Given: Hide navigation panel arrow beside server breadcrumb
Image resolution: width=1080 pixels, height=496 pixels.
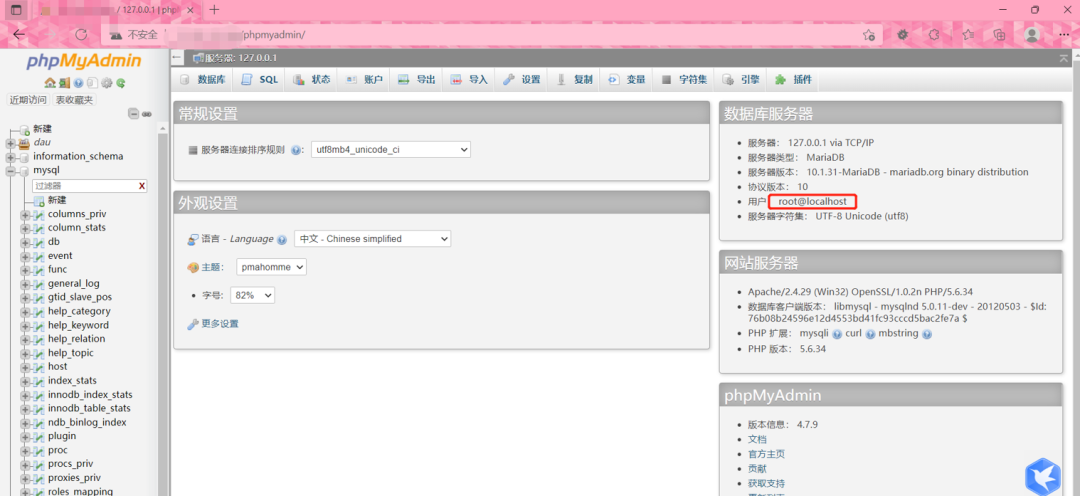Looking at the screenshot, I should [178, 59].
